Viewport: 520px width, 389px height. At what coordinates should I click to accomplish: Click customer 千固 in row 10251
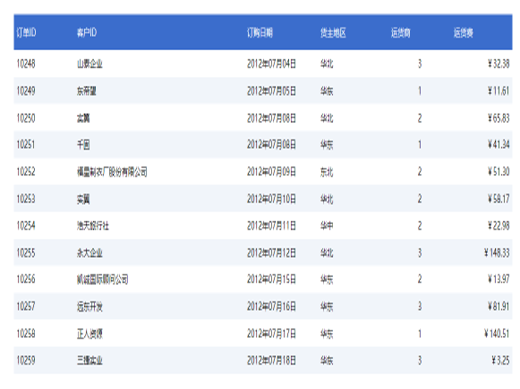[83, 145]
